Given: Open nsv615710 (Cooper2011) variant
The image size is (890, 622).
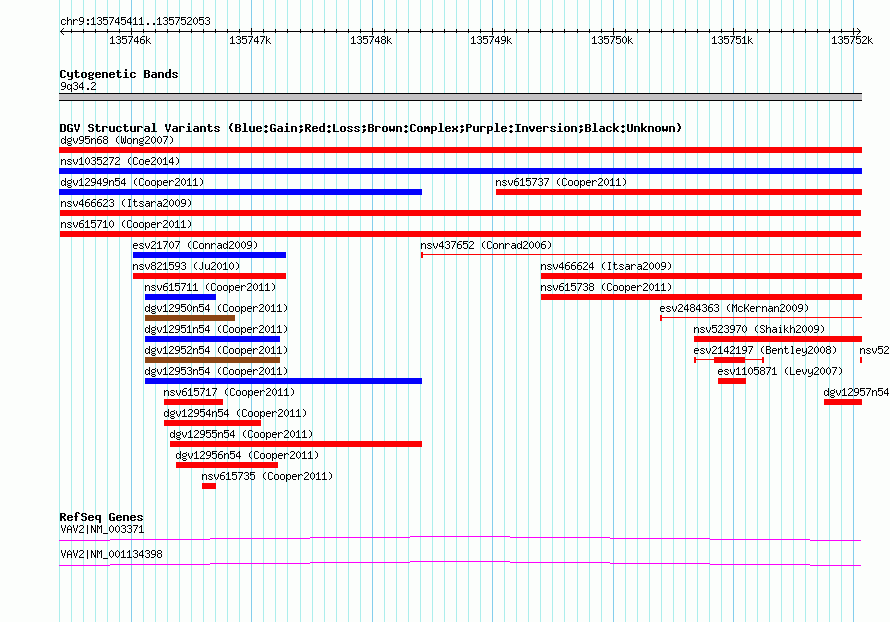Looking at the screenshot, I should [126, 224].
